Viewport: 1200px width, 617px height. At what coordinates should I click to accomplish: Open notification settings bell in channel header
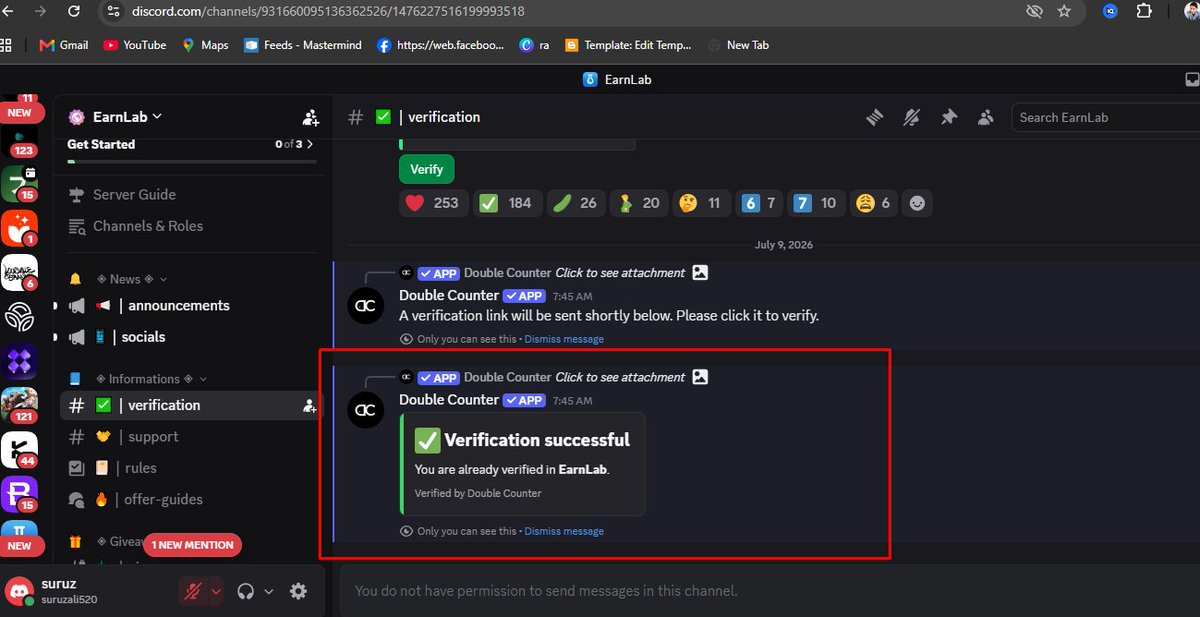pos(911,117)
